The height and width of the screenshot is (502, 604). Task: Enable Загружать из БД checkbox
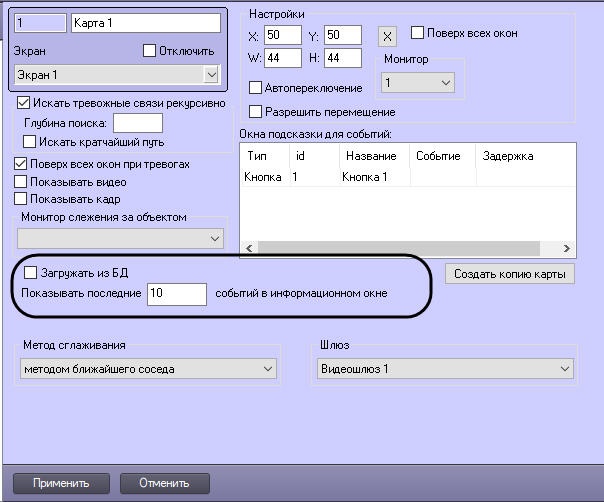point(30,272)
